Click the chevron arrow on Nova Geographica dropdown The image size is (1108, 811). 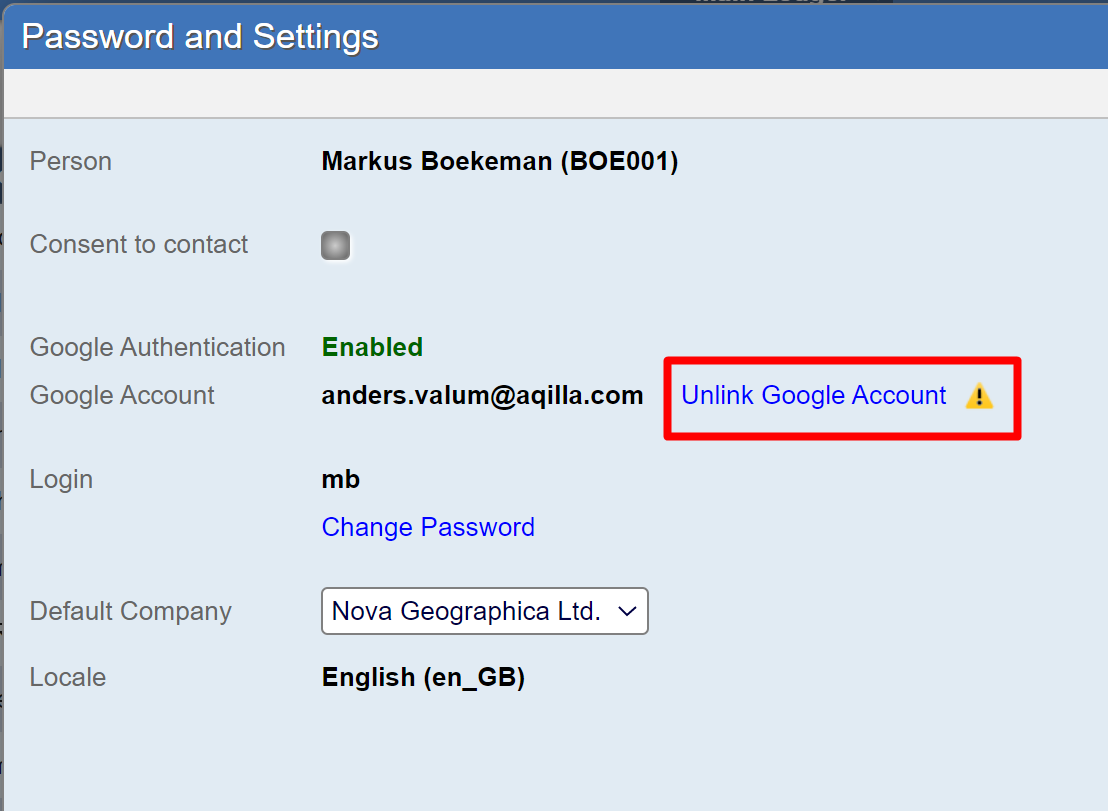click(x=628, y=611)
